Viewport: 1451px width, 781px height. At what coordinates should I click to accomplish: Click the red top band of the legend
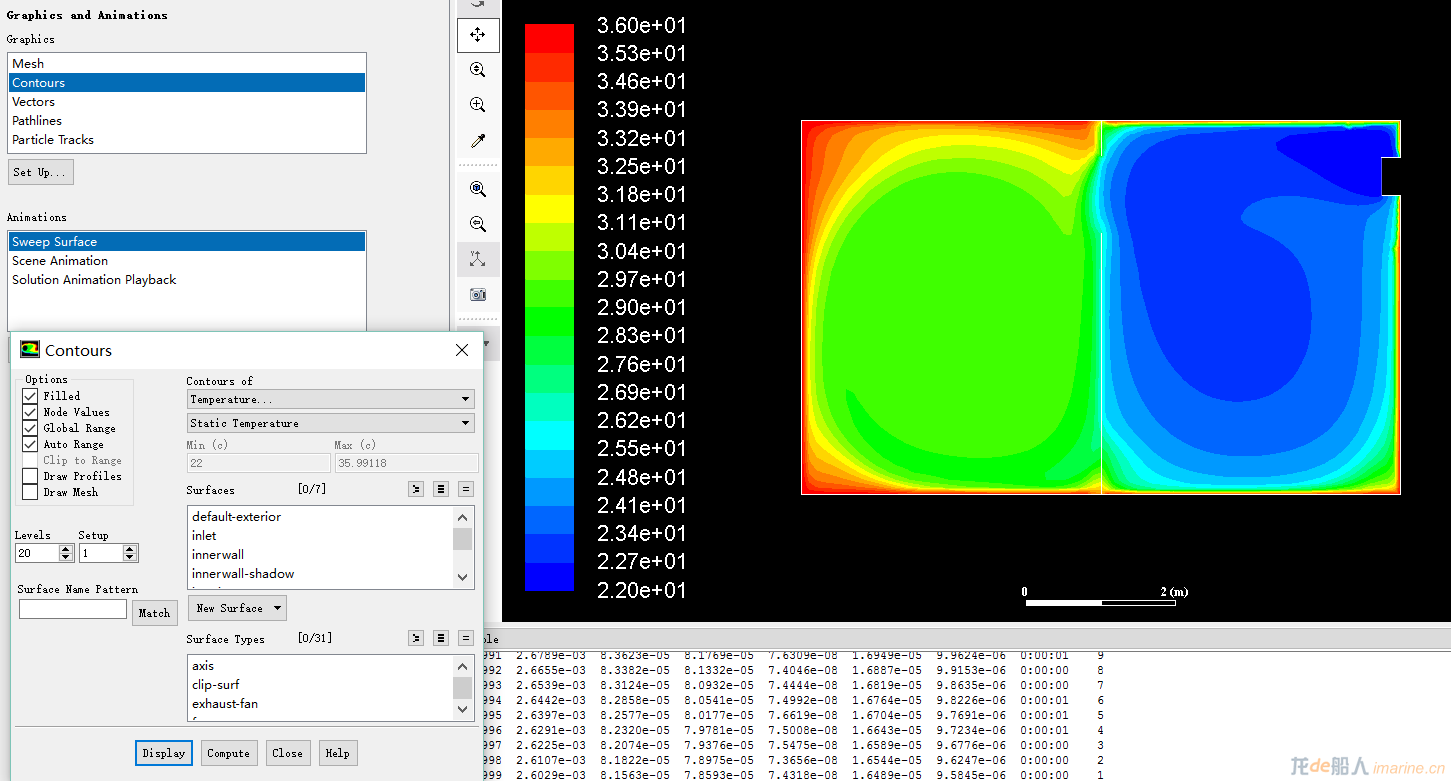(x=549, y=38)
